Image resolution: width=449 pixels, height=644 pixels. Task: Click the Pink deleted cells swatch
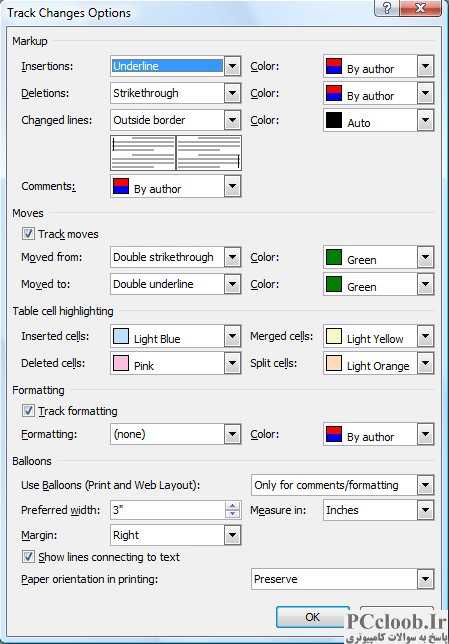coord(121,363)
